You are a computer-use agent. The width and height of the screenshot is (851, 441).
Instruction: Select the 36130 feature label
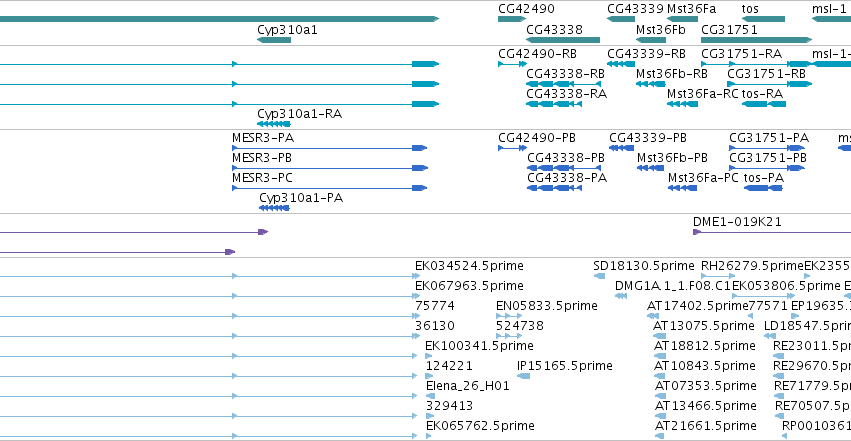(x=435, y=326)
